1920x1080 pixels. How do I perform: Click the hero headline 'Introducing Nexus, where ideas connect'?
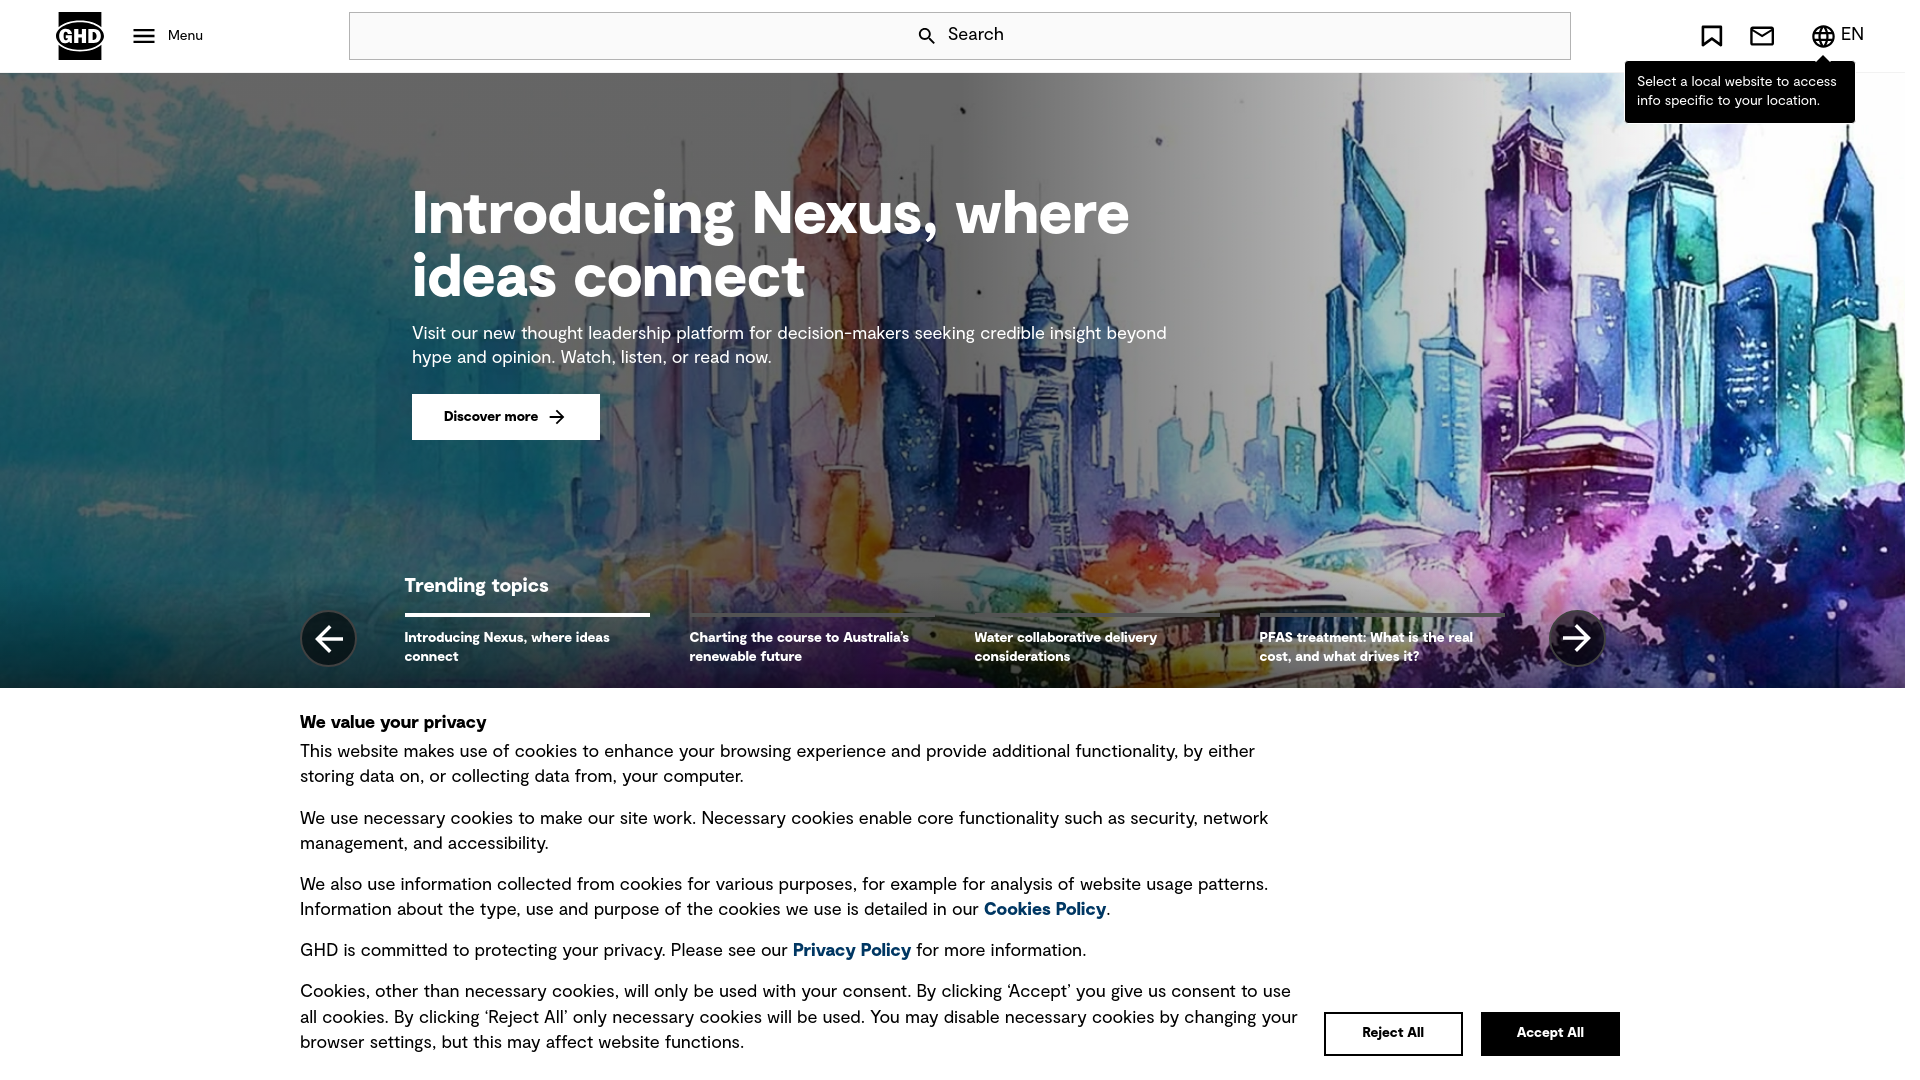[x=770, y=245]
